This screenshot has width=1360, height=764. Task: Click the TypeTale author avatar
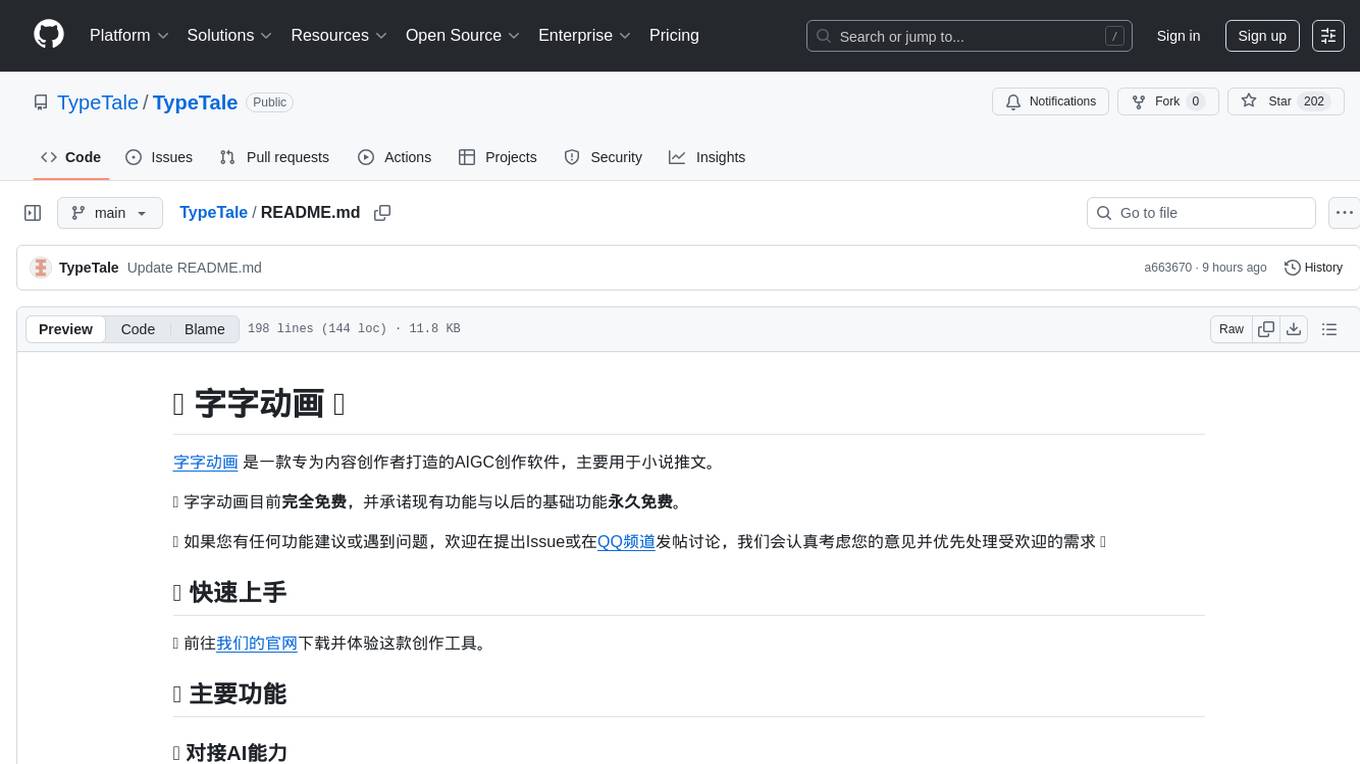[41, 268]
